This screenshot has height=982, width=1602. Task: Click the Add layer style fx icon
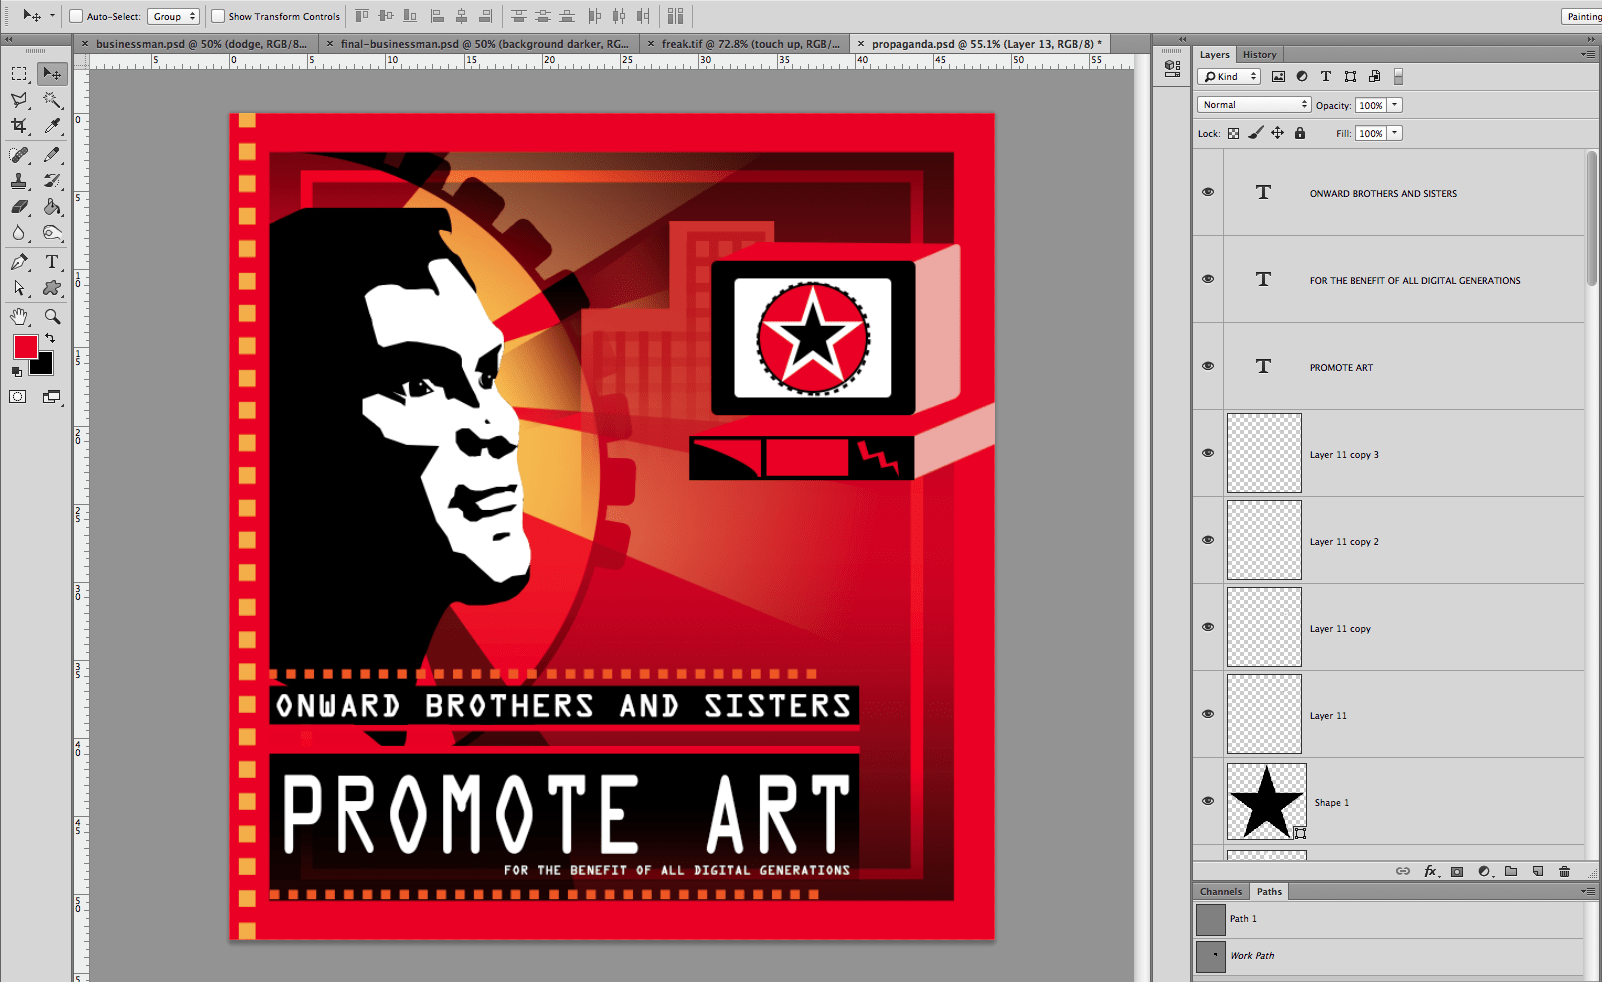click(1431, 871)
